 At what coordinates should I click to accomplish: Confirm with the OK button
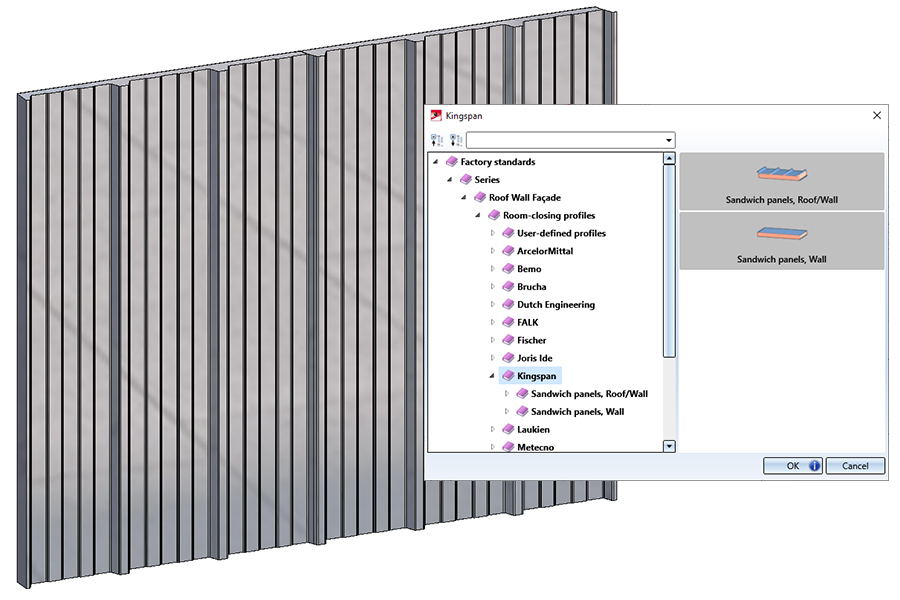(x=793, y=466)
